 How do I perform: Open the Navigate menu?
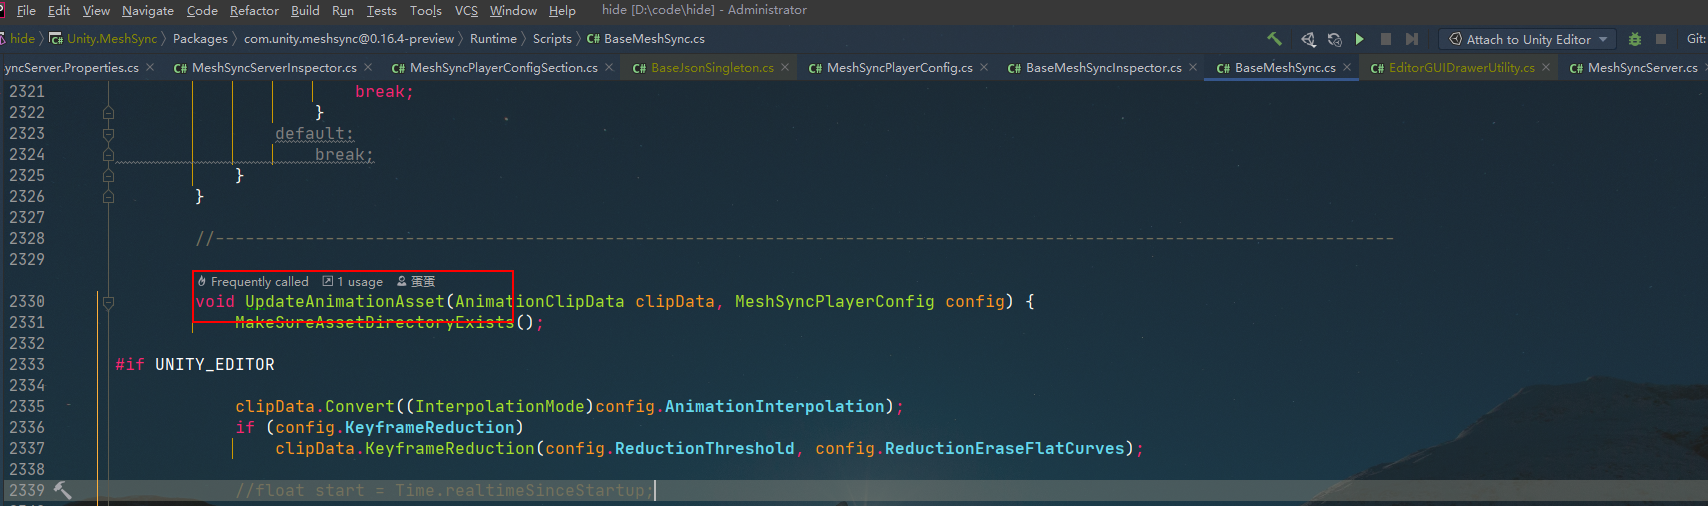(148, 10)
